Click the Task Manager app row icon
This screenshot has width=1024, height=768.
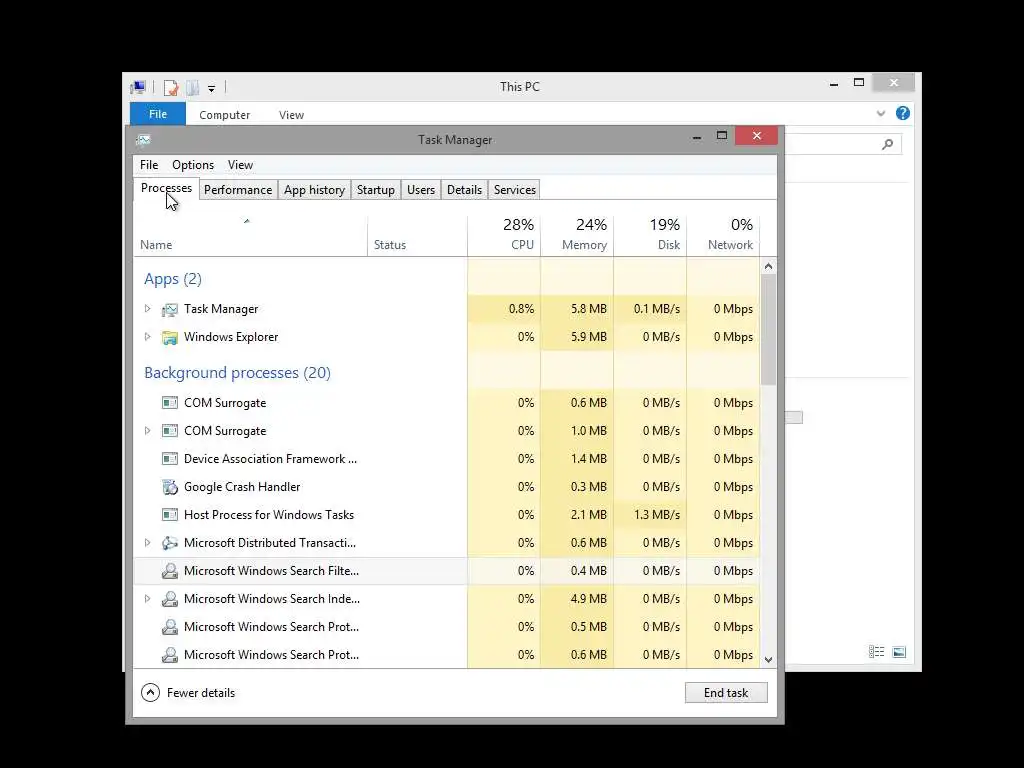[170, 310]
